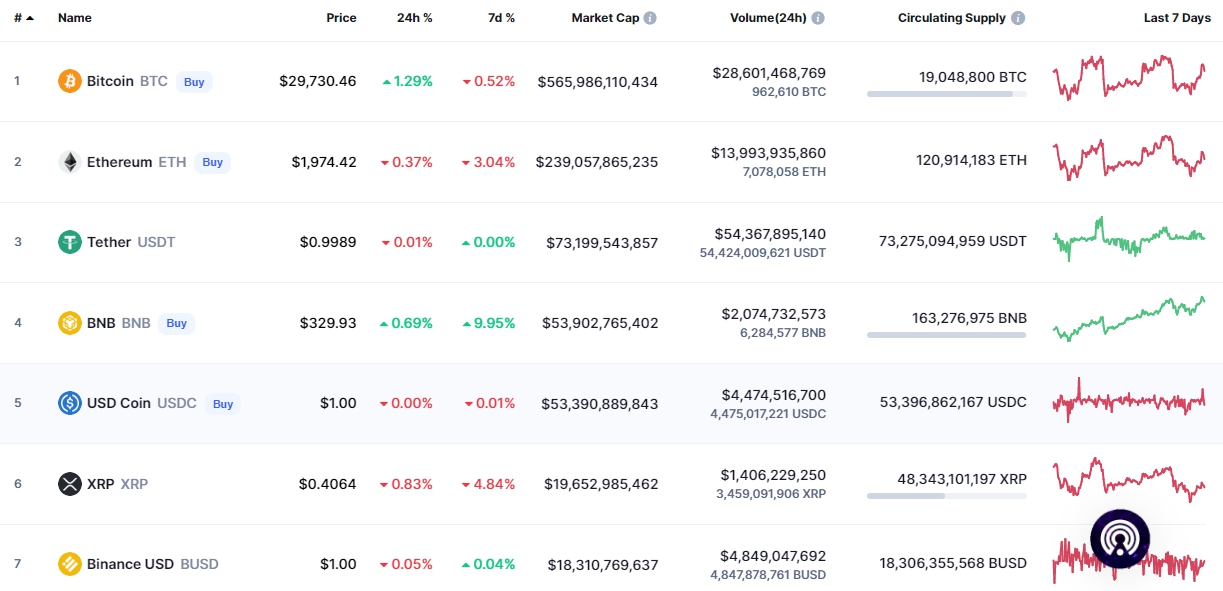Open XRP 7-day sparkline chart
This screenshot has height=591, width=1223.
click(1129, 480)
